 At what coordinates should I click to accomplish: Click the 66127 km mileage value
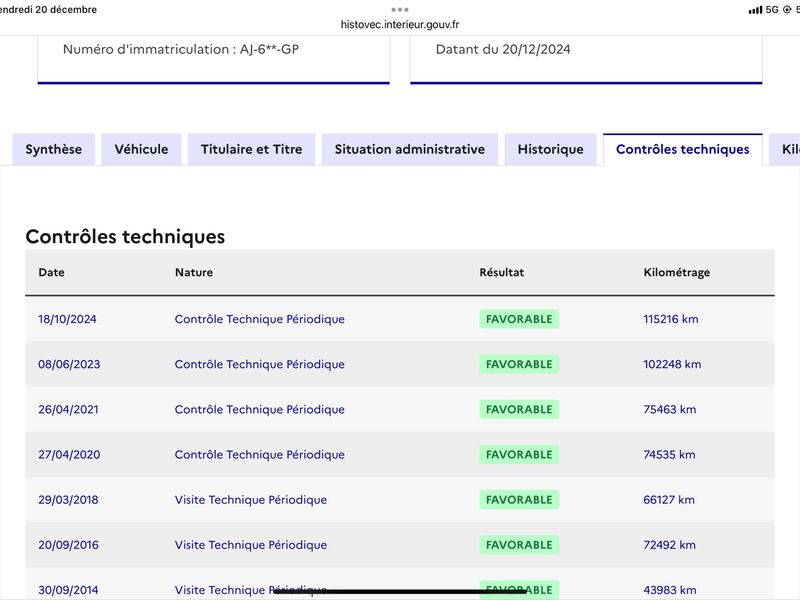tap(669, 500)
